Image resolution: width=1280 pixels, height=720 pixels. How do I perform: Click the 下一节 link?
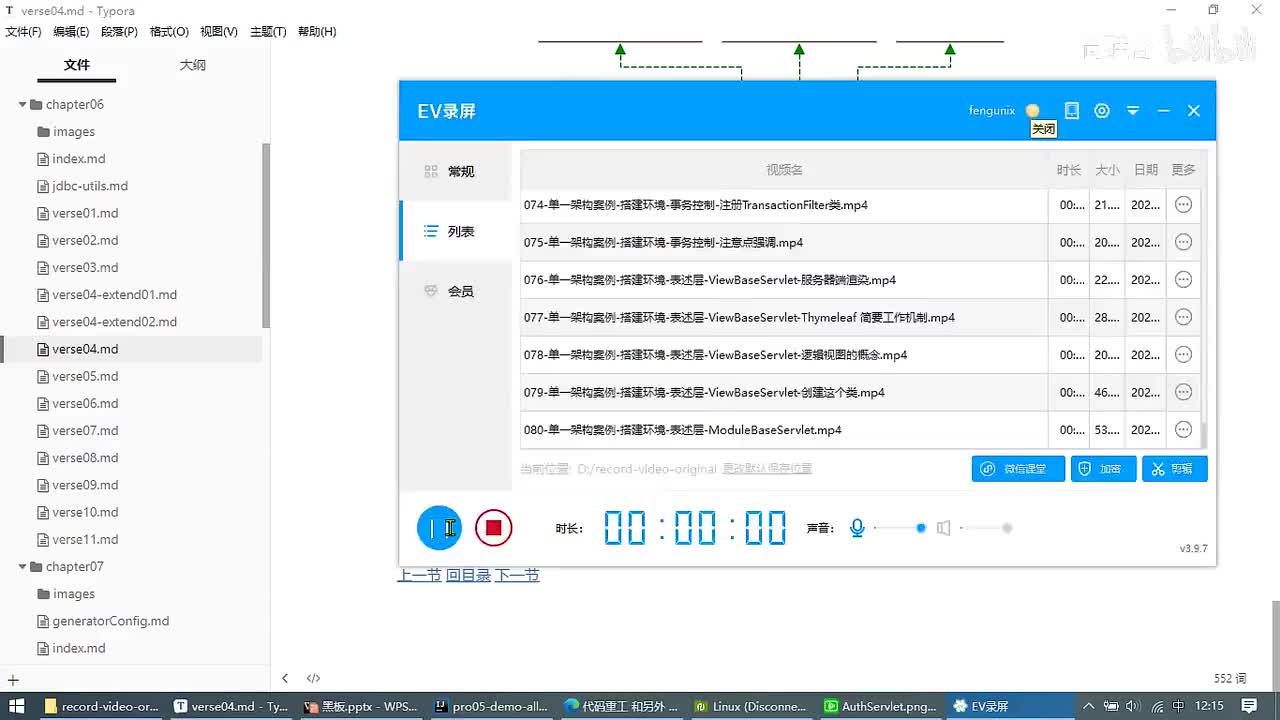pos(517,575)
